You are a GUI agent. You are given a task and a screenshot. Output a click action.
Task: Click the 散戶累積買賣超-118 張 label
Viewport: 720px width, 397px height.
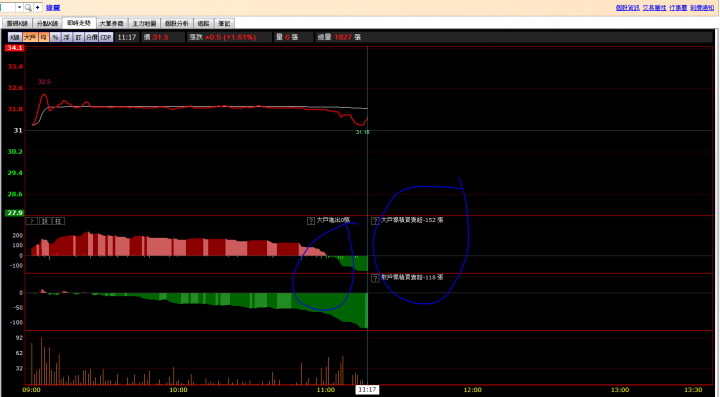point(412,277)
